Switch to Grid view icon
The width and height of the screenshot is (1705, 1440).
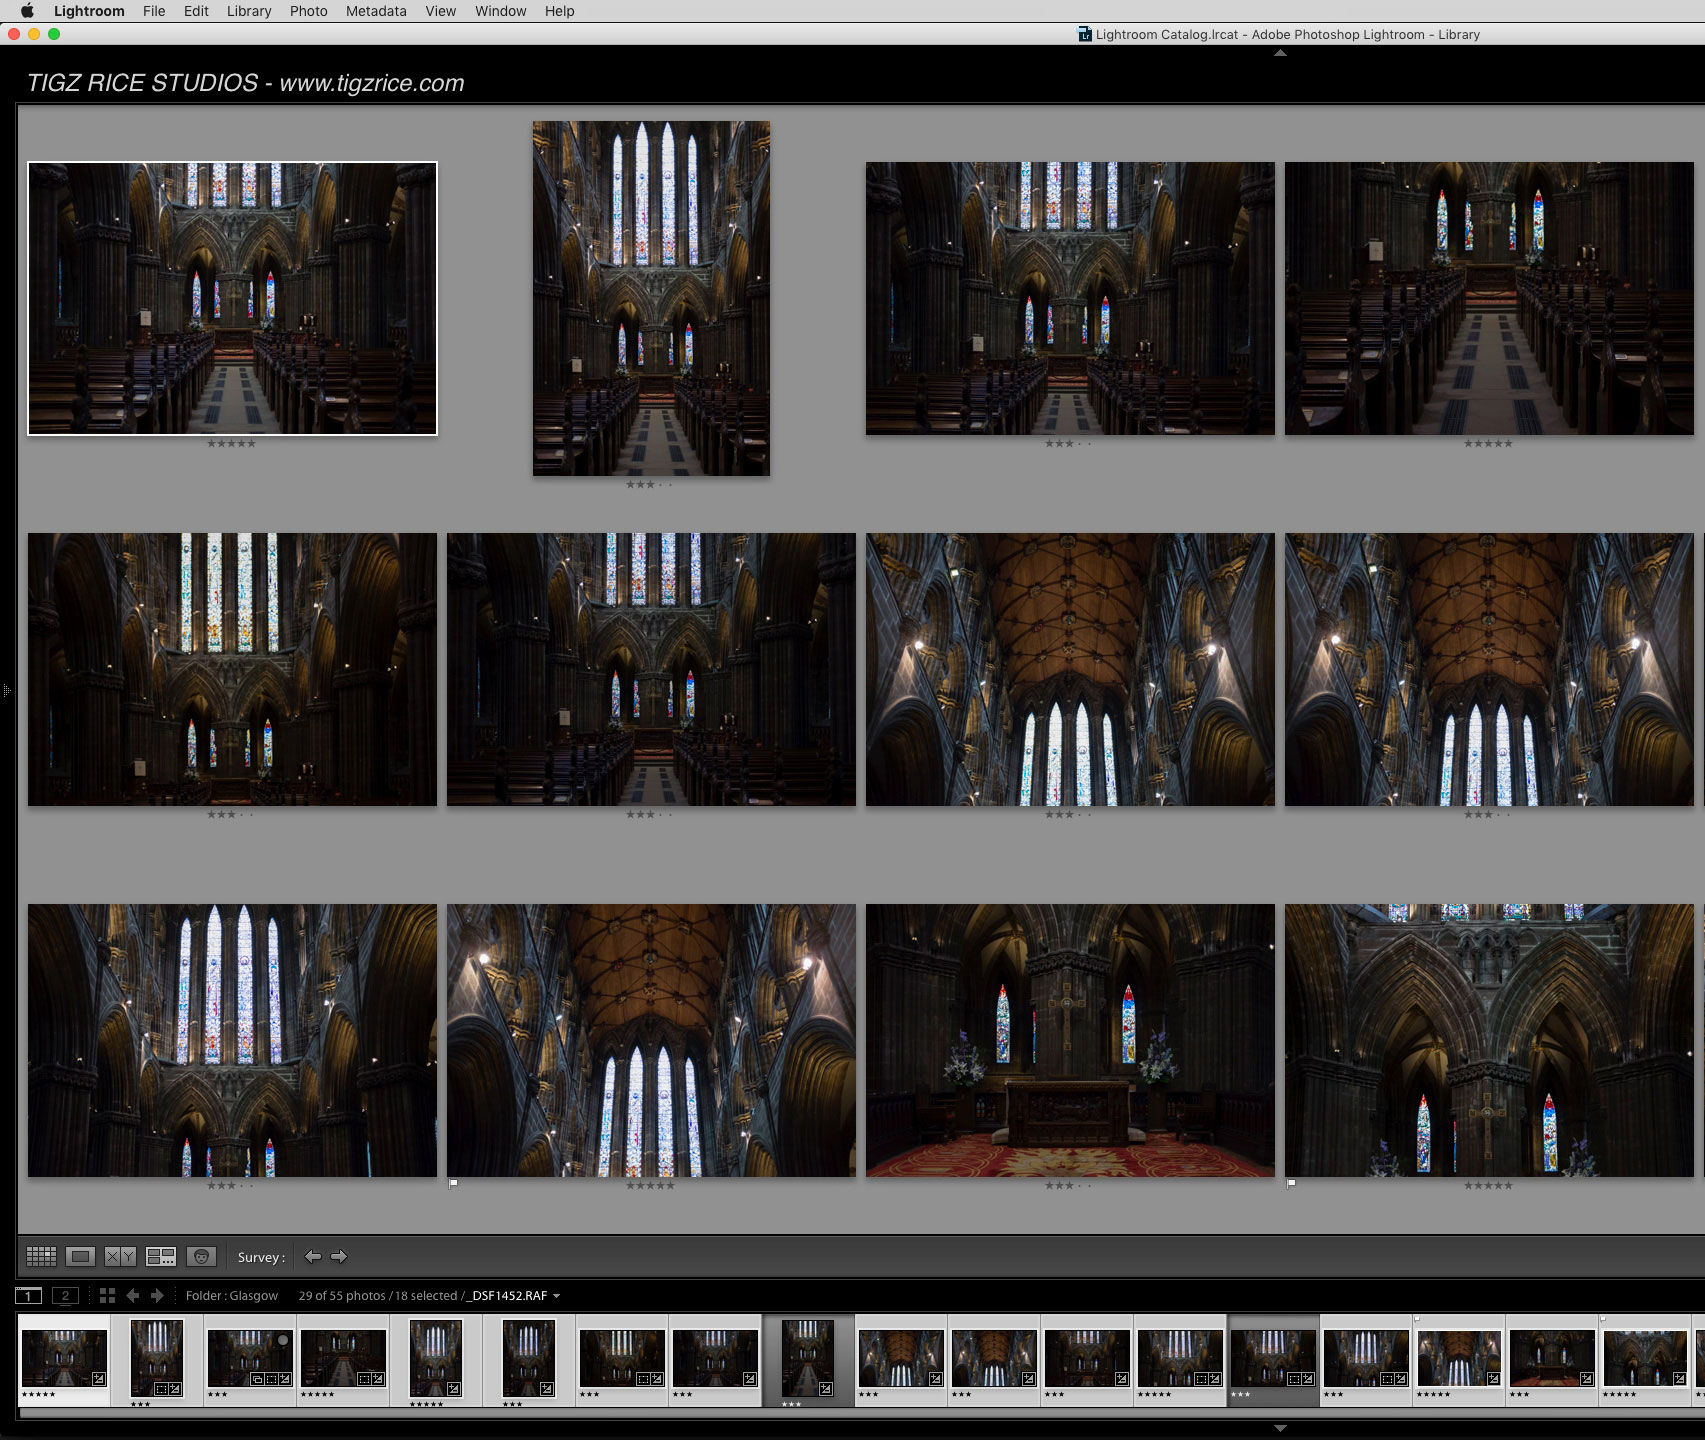(41, 1257)
